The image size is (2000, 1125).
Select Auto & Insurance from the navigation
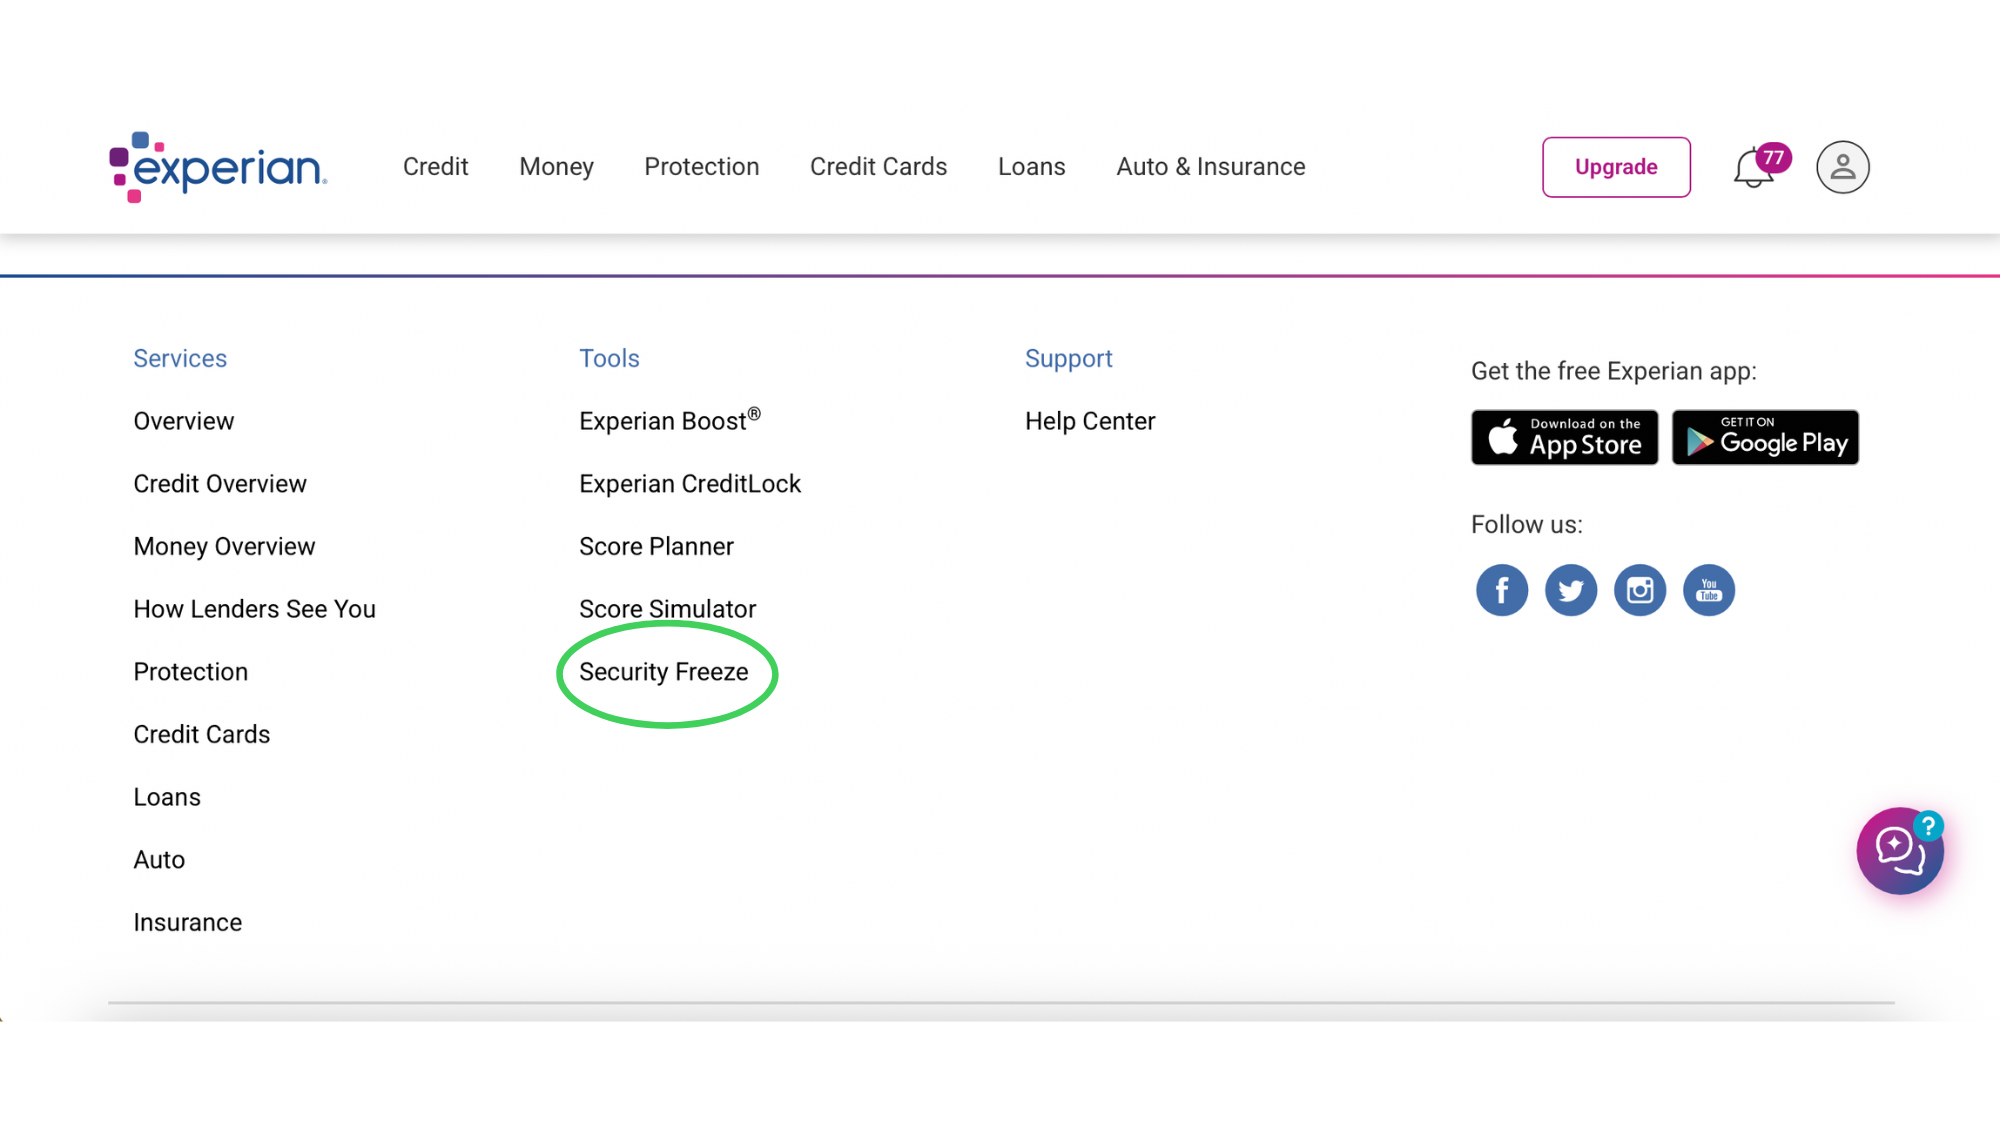(x=1210, y=167)
